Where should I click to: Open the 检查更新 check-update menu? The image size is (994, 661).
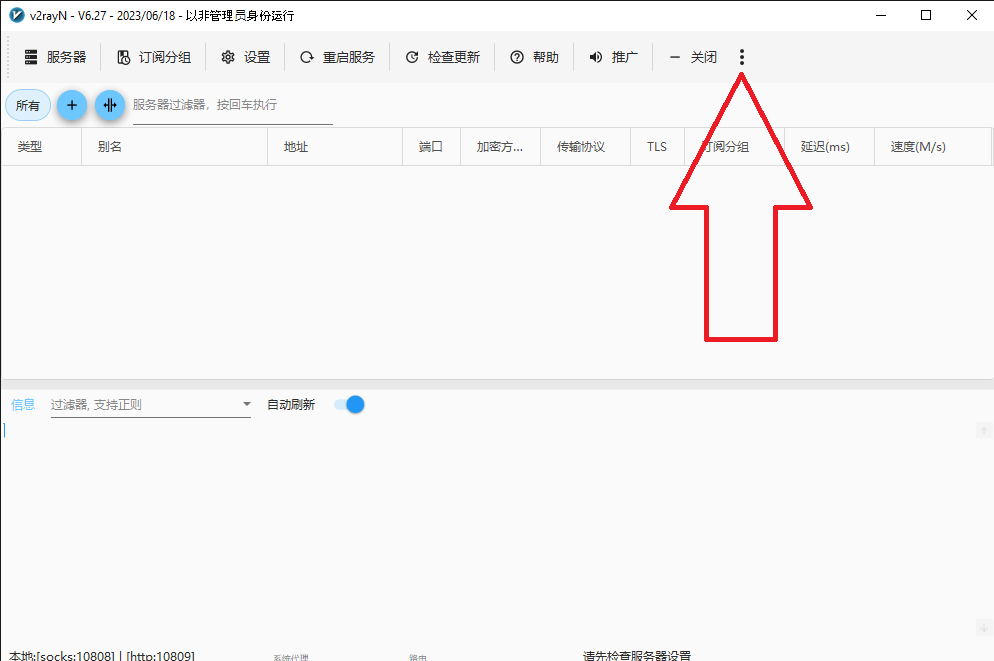(x=442, y=58)
